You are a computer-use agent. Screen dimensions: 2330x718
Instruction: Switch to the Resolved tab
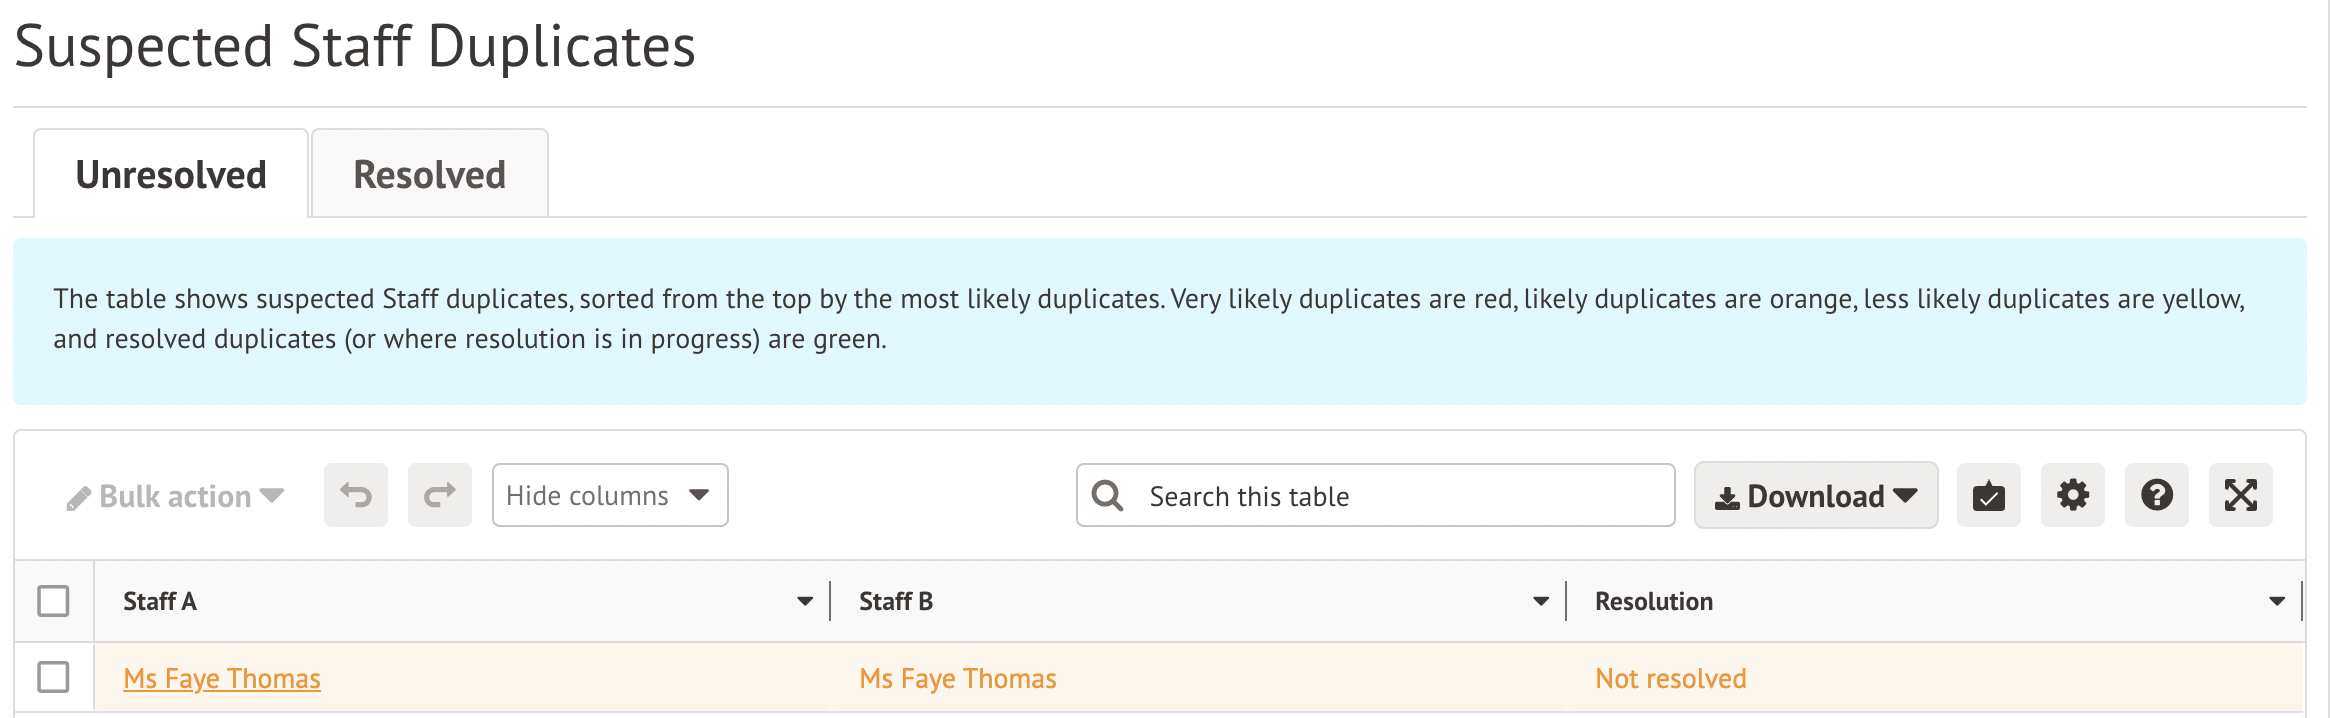429,175
